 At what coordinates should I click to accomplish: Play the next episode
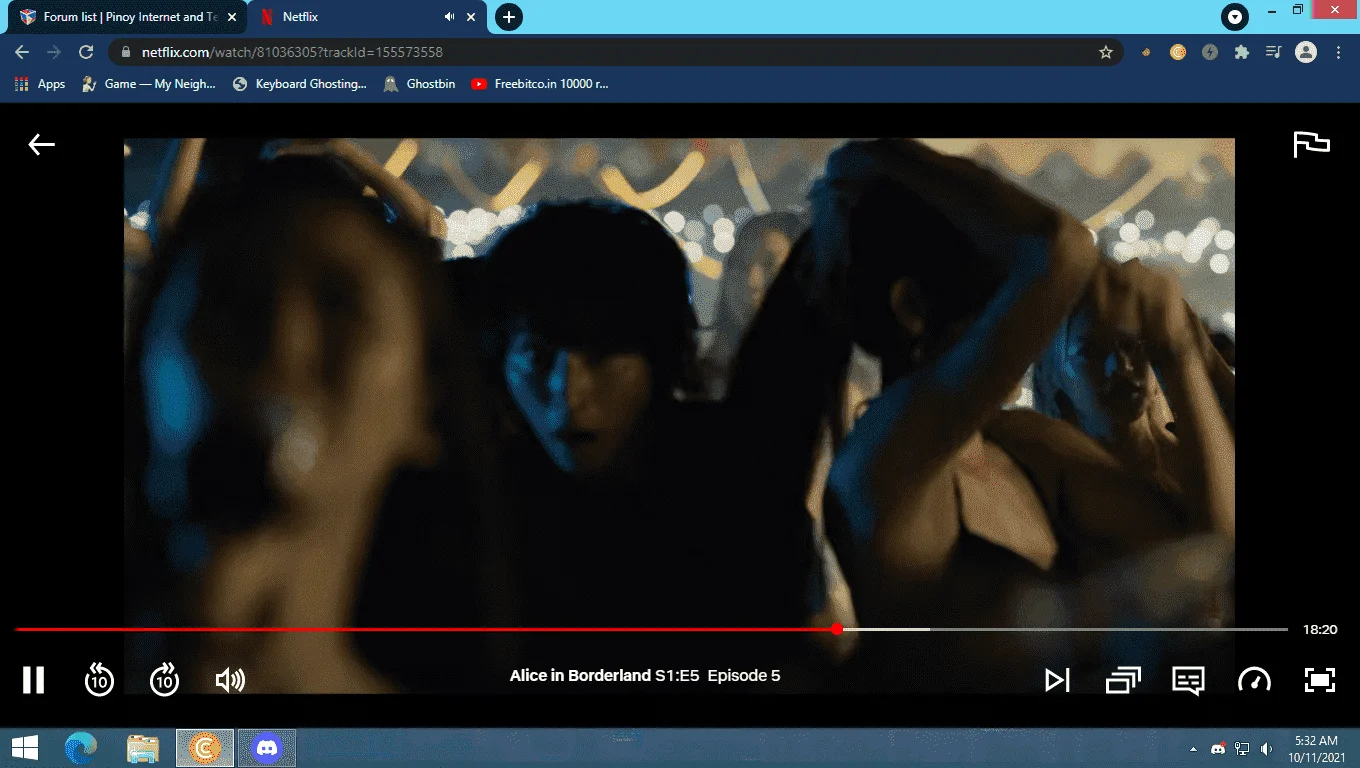(x=1057, y=680)
